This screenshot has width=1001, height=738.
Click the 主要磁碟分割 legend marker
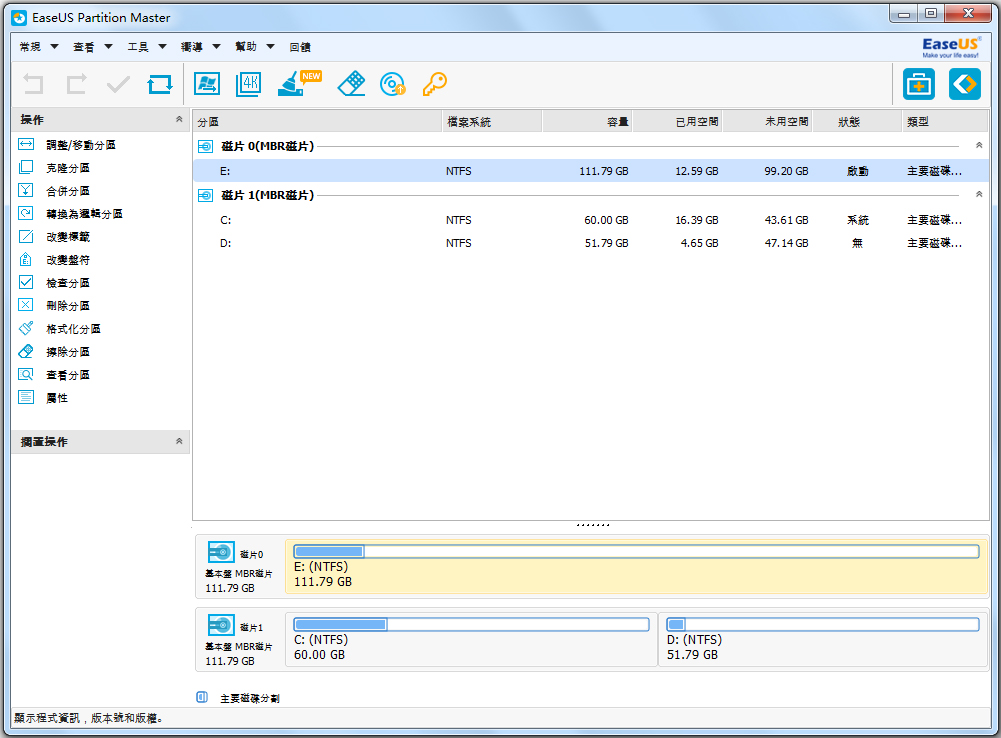202,697
